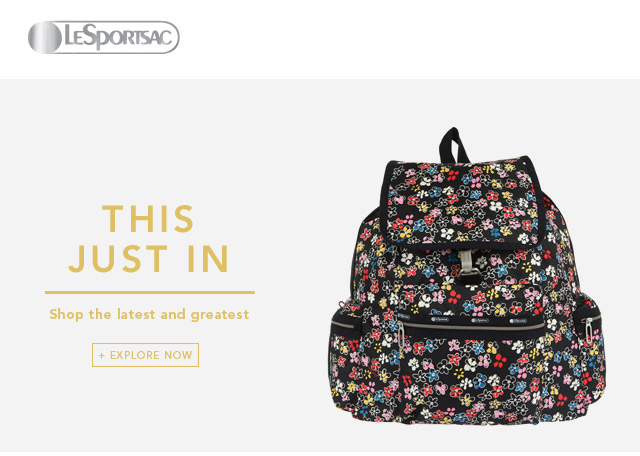
Task: Click the gold divider line under heading
Action: point(150,292)
